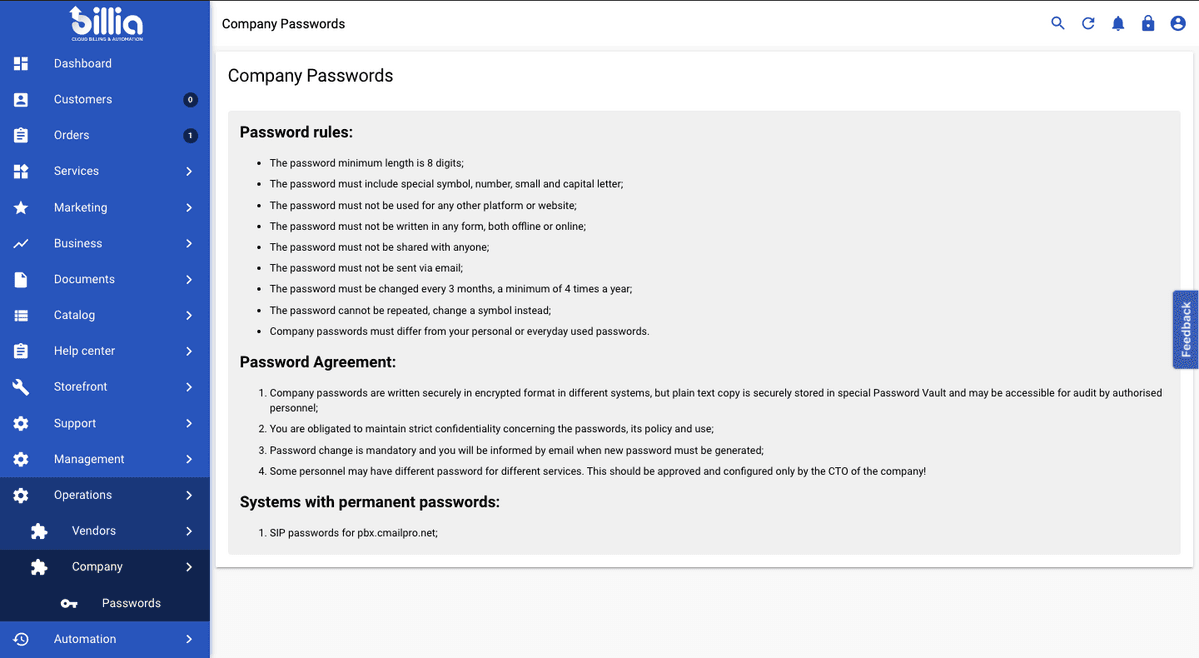This screenshot has width=1199, height=658.
Task: Click the Marketing star icon
Action: 21,208
